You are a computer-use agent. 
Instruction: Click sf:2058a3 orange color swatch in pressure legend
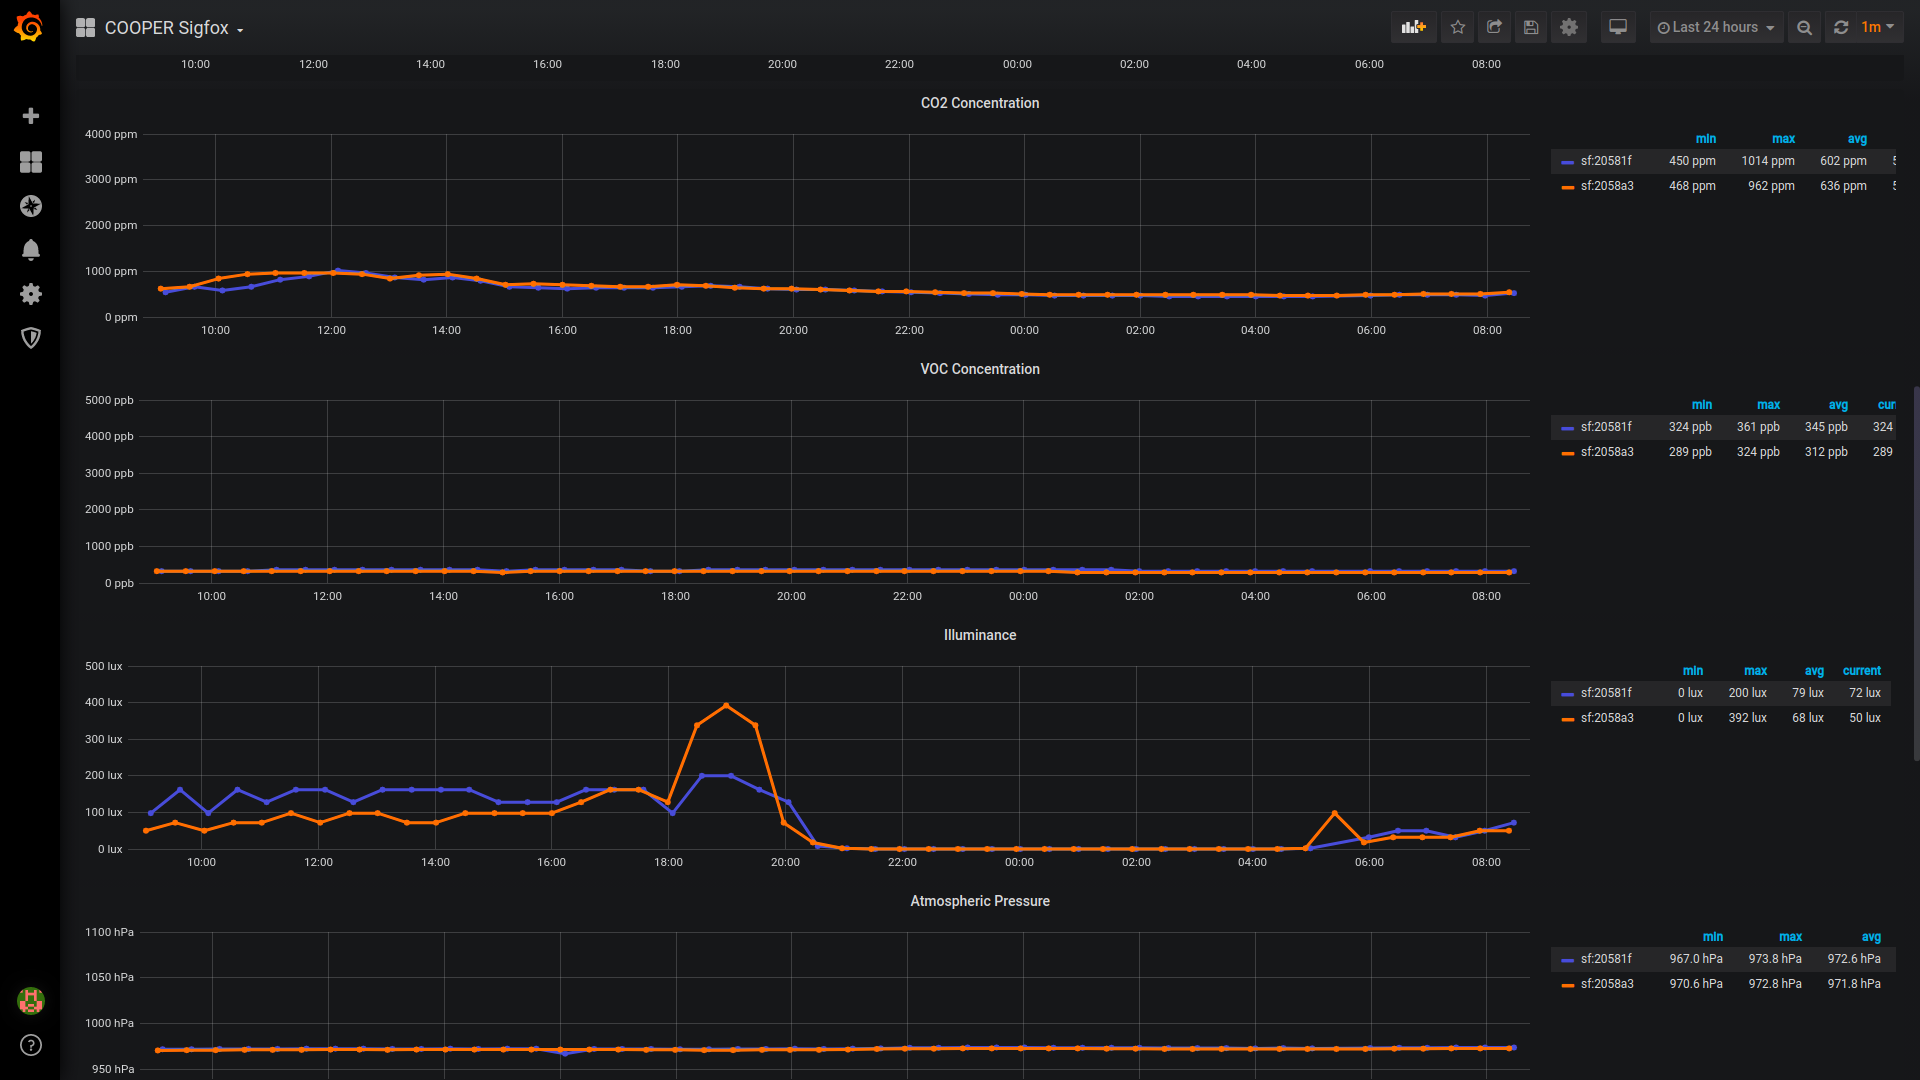(x=1567, y=985)
